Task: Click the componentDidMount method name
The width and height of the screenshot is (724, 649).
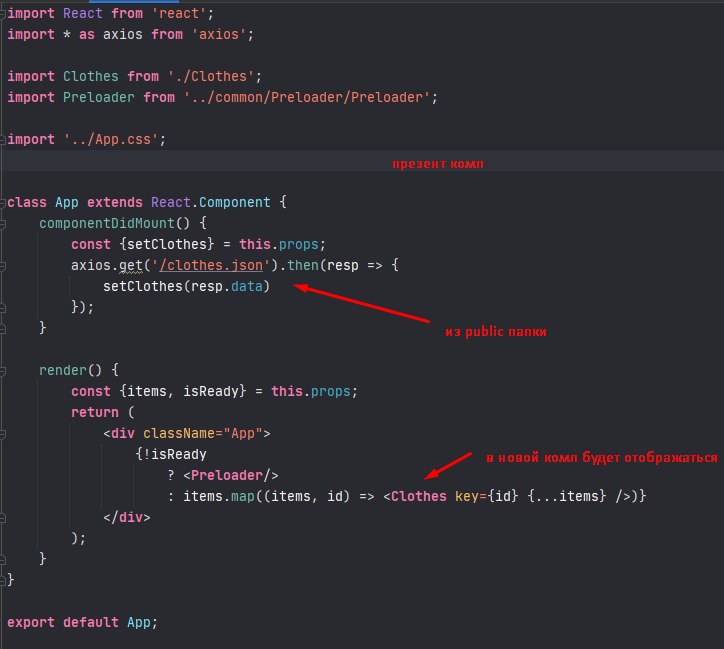Action: 107,223
